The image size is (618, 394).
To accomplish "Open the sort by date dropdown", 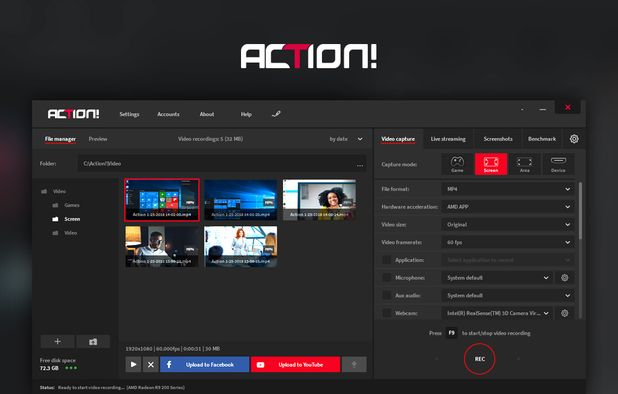I will coord(346,139).
